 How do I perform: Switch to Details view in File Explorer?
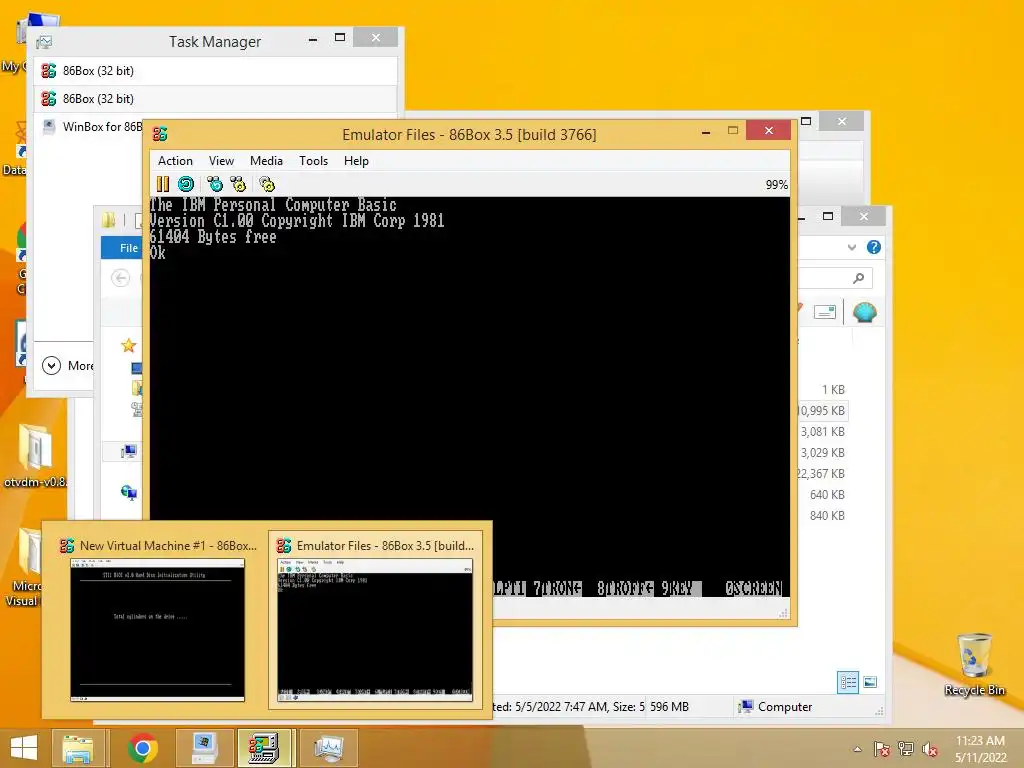click(848, 682)
